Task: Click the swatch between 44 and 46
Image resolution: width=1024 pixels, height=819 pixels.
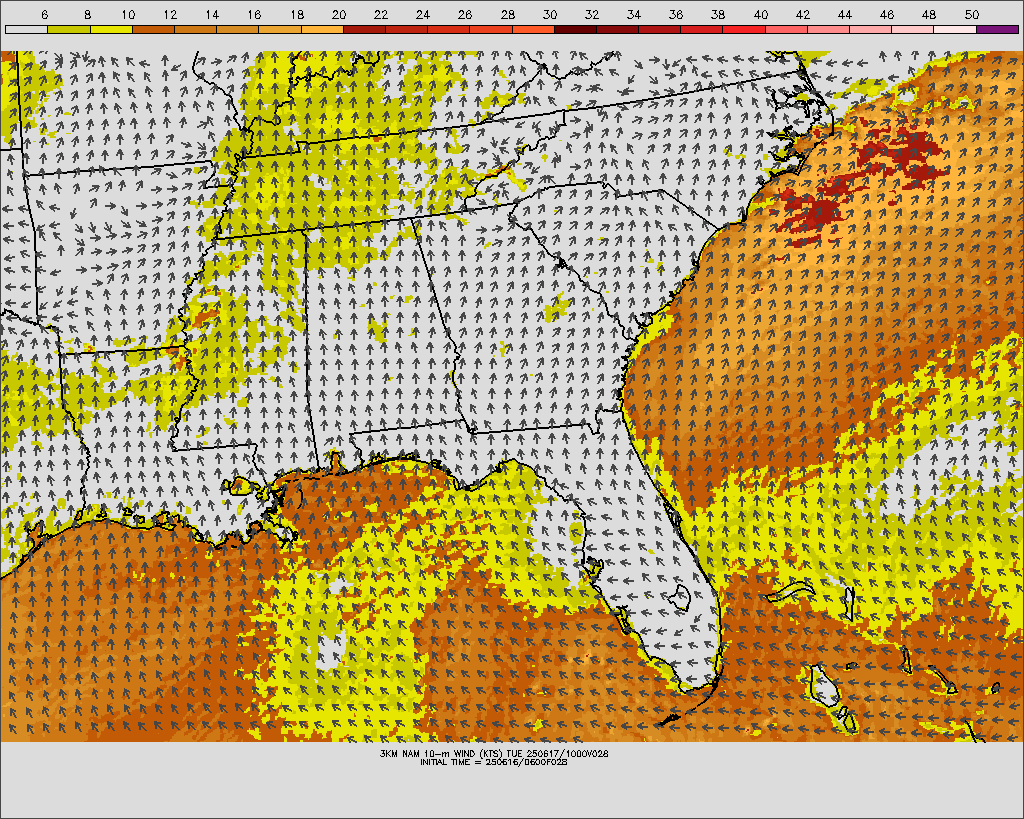Action: pos(871,29)
